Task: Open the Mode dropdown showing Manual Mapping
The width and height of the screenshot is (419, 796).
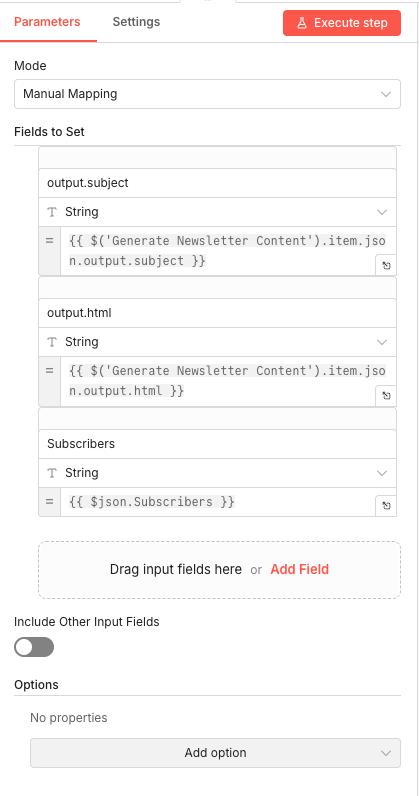Action: tap(207, 94)
